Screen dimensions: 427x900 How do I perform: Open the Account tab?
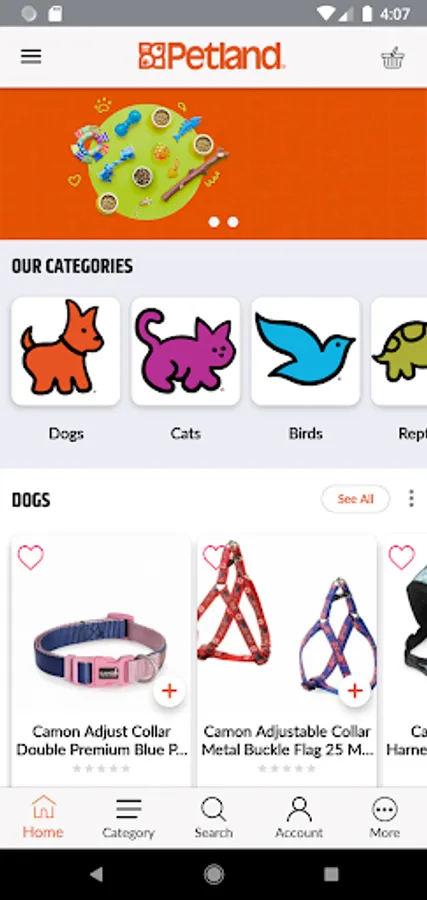pos(299,817)
